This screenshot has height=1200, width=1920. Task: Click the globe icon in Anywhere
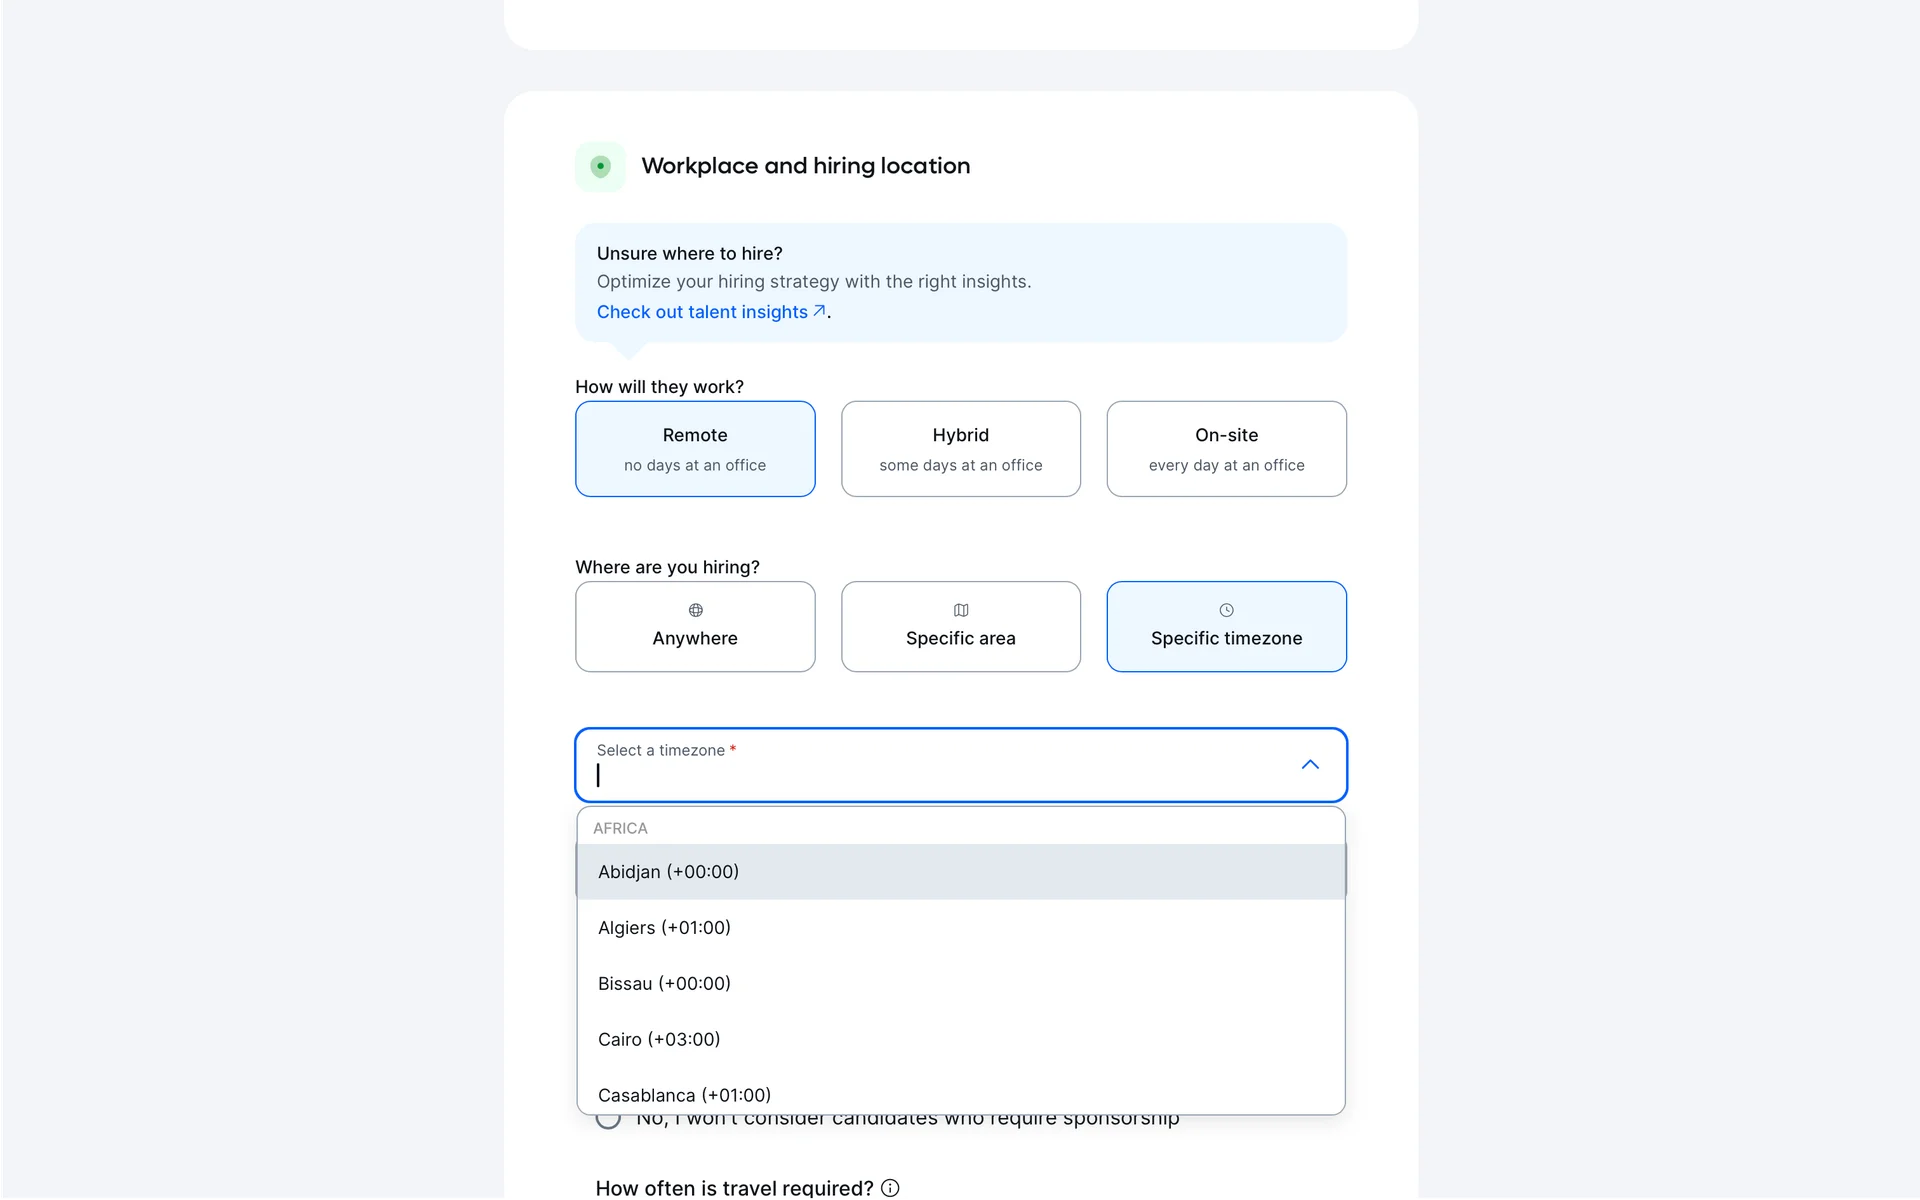coord(695,610)
